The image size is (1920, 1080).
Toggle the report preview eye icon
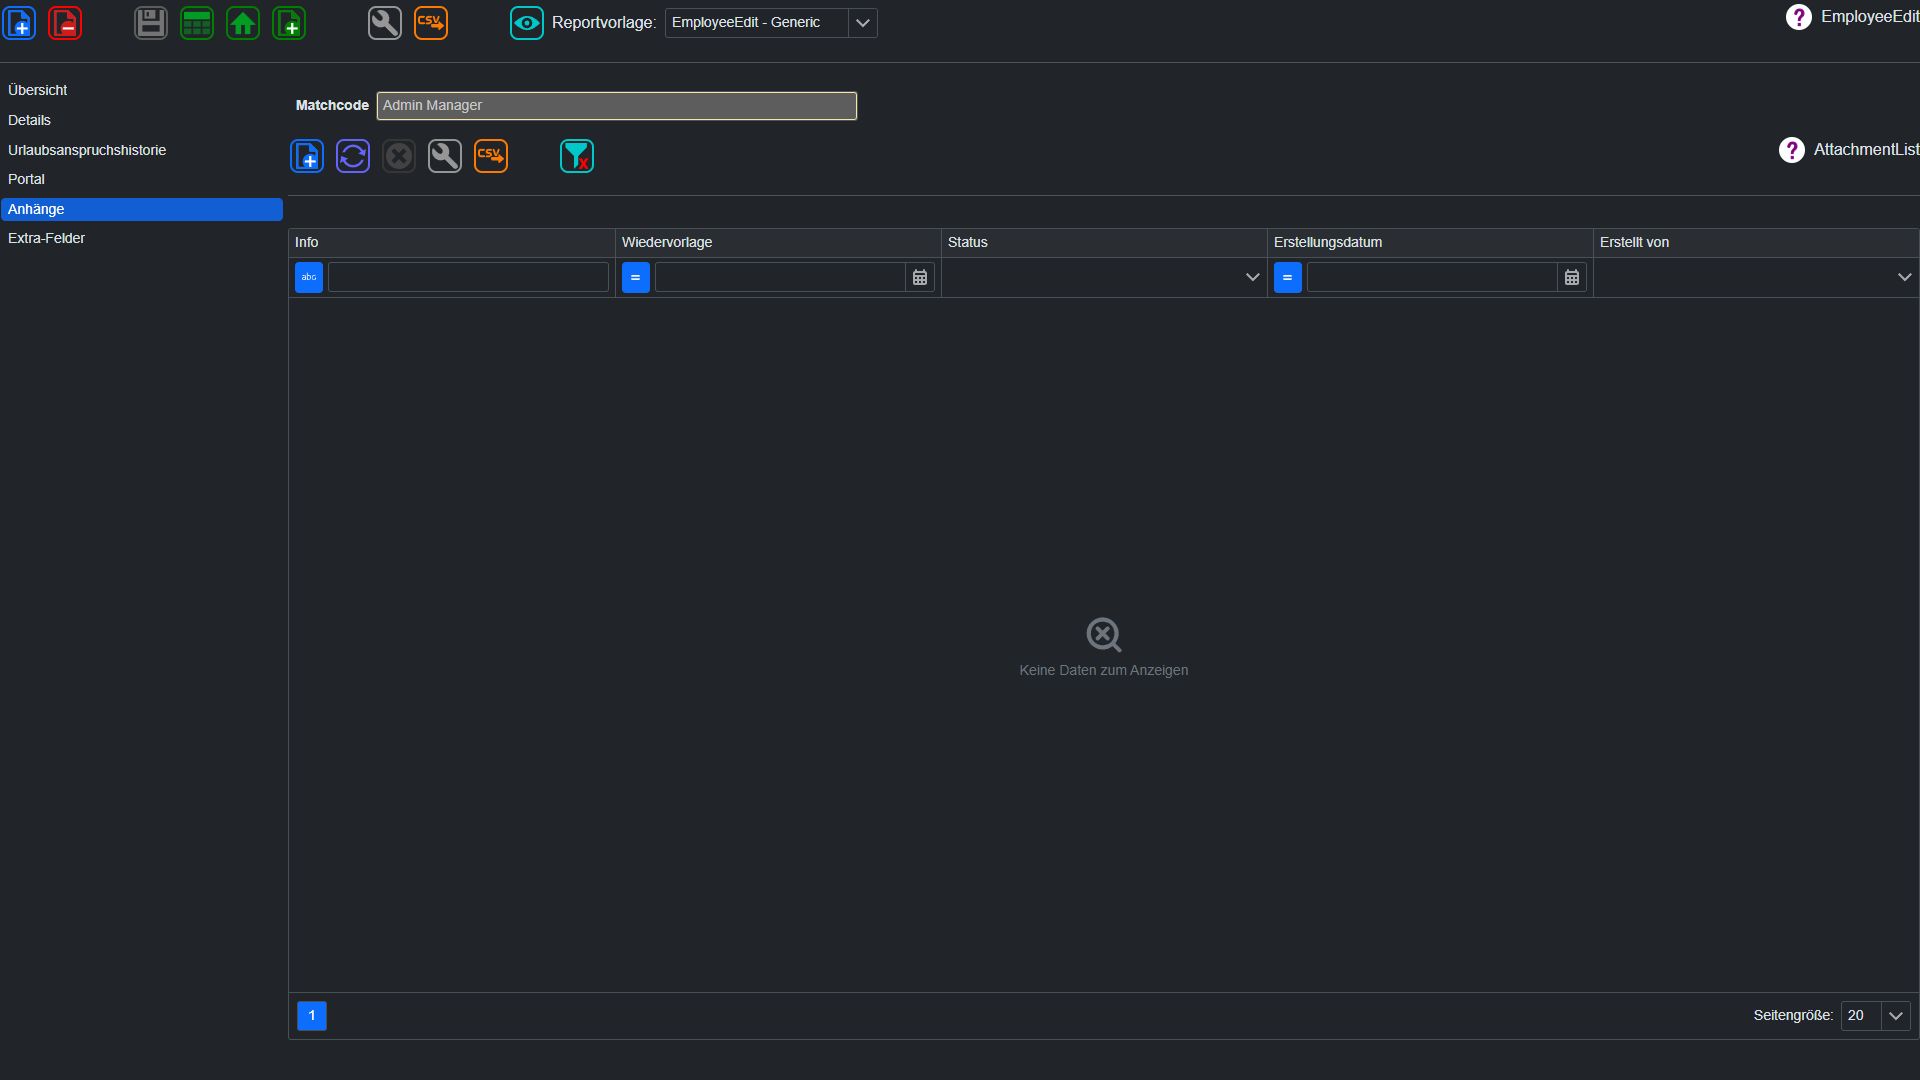pos(527,23)
